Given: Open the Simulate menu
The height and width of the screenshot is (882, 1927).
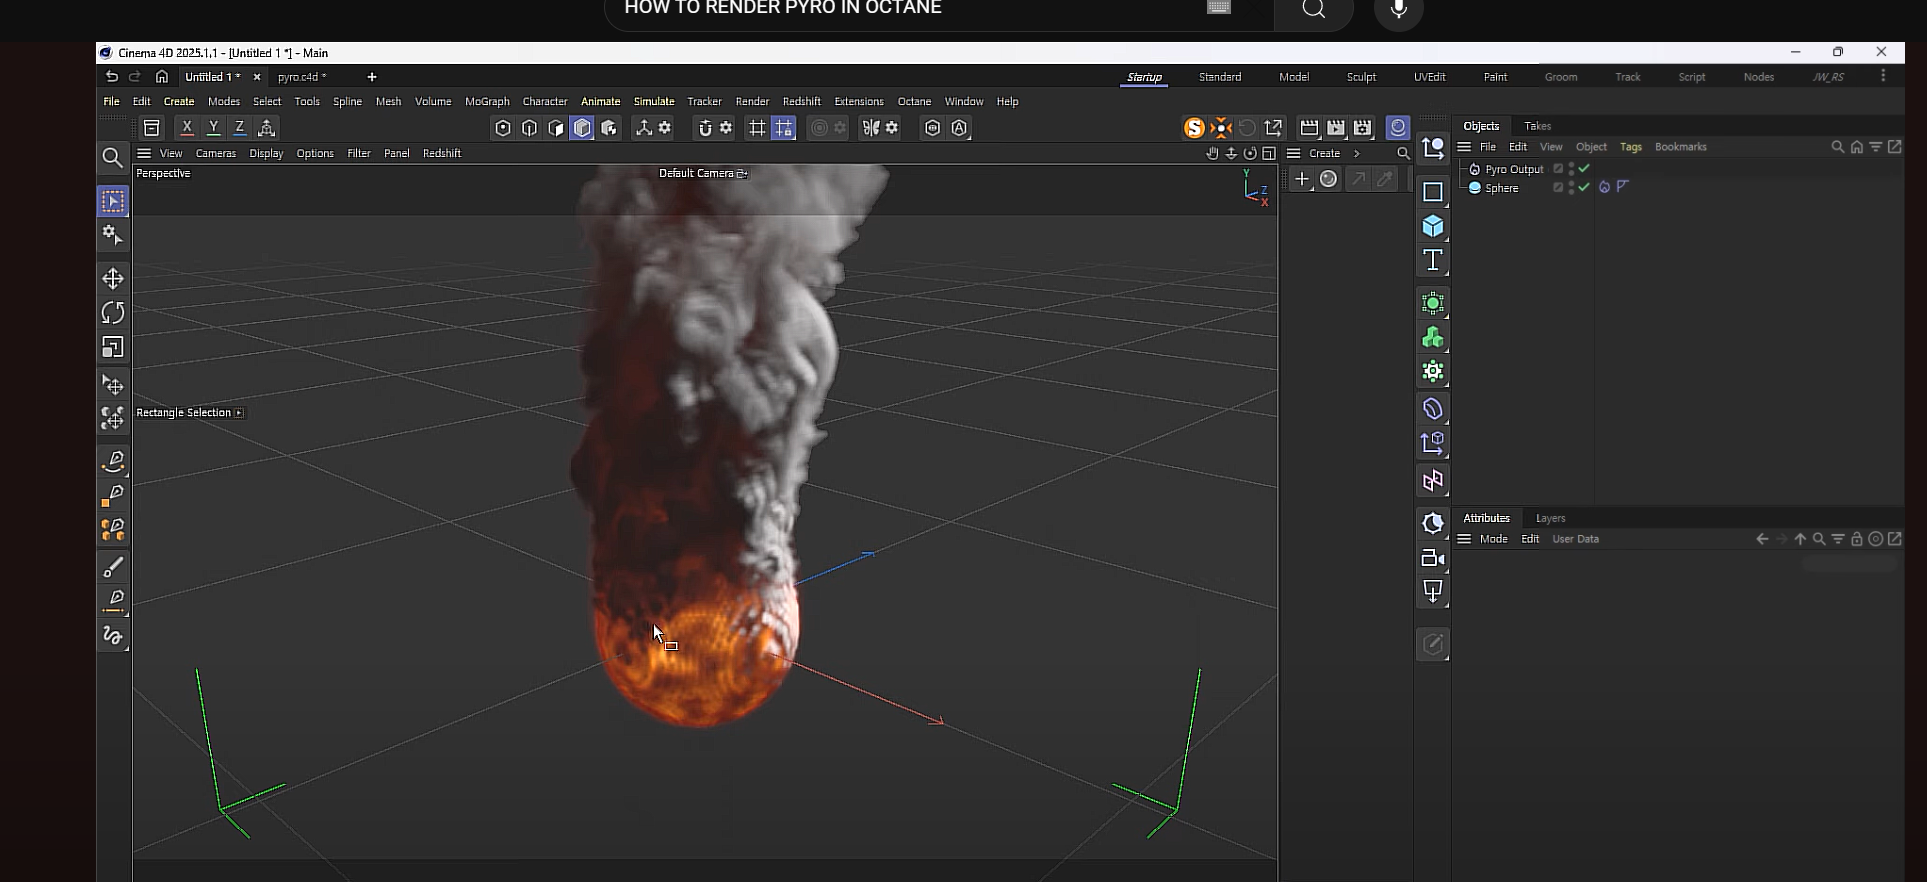Looking at the screenshot, I should point(654,102).
